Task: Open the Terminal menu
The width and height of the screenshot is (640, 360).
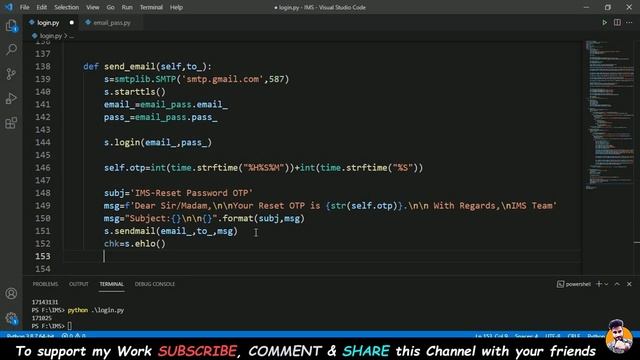Action: tap(151, 7)
